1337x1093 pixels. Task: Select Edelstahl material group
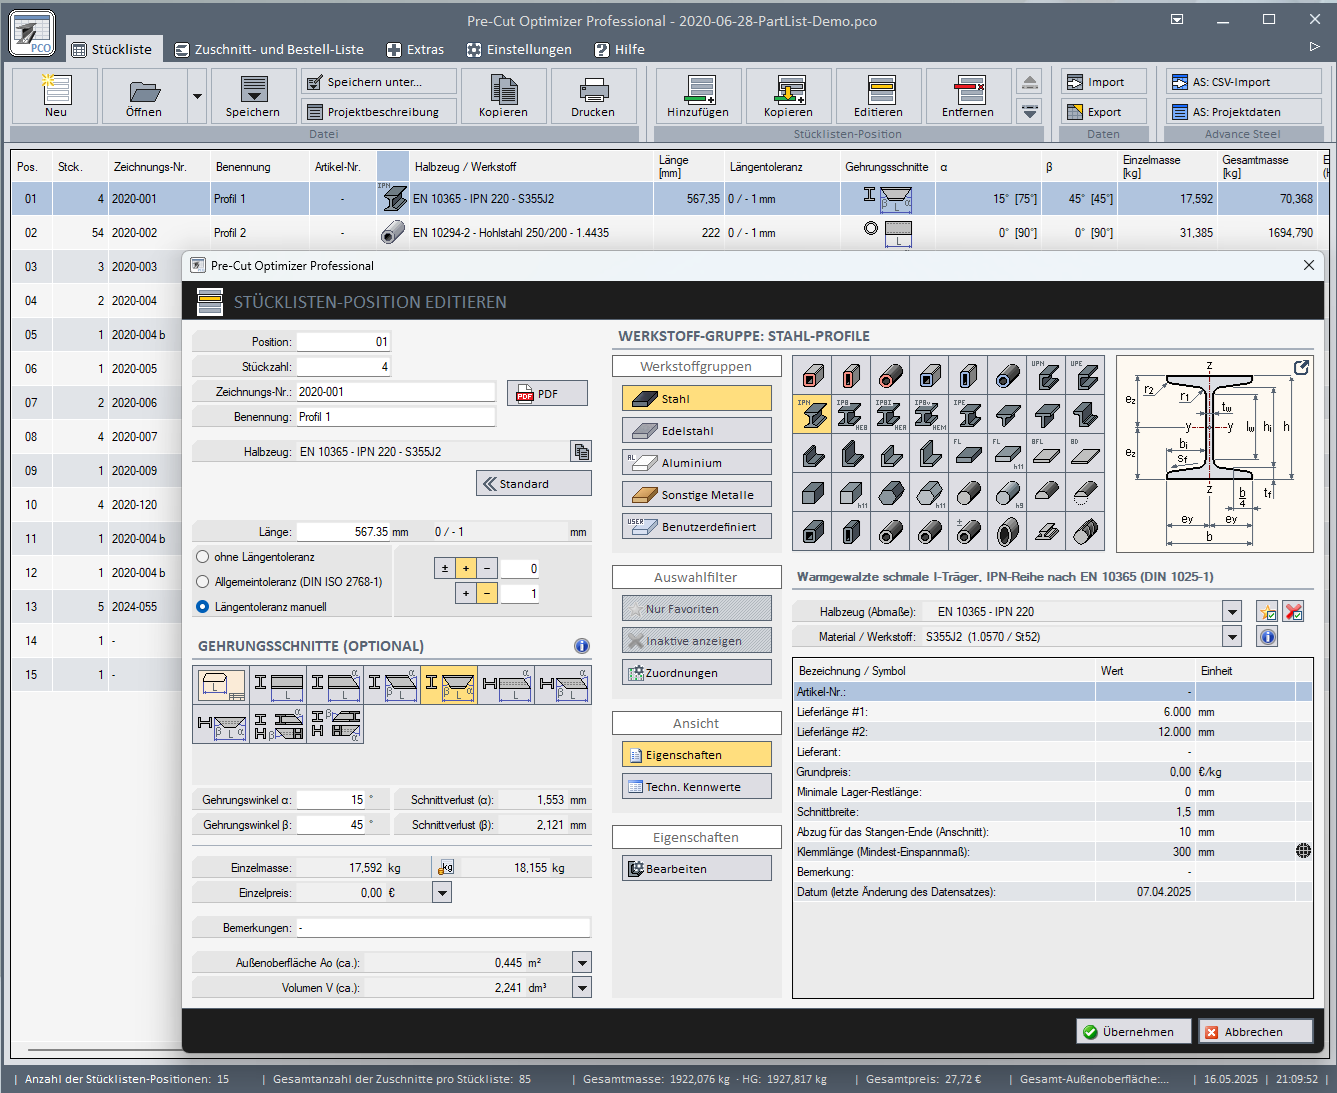coord(697,431)
